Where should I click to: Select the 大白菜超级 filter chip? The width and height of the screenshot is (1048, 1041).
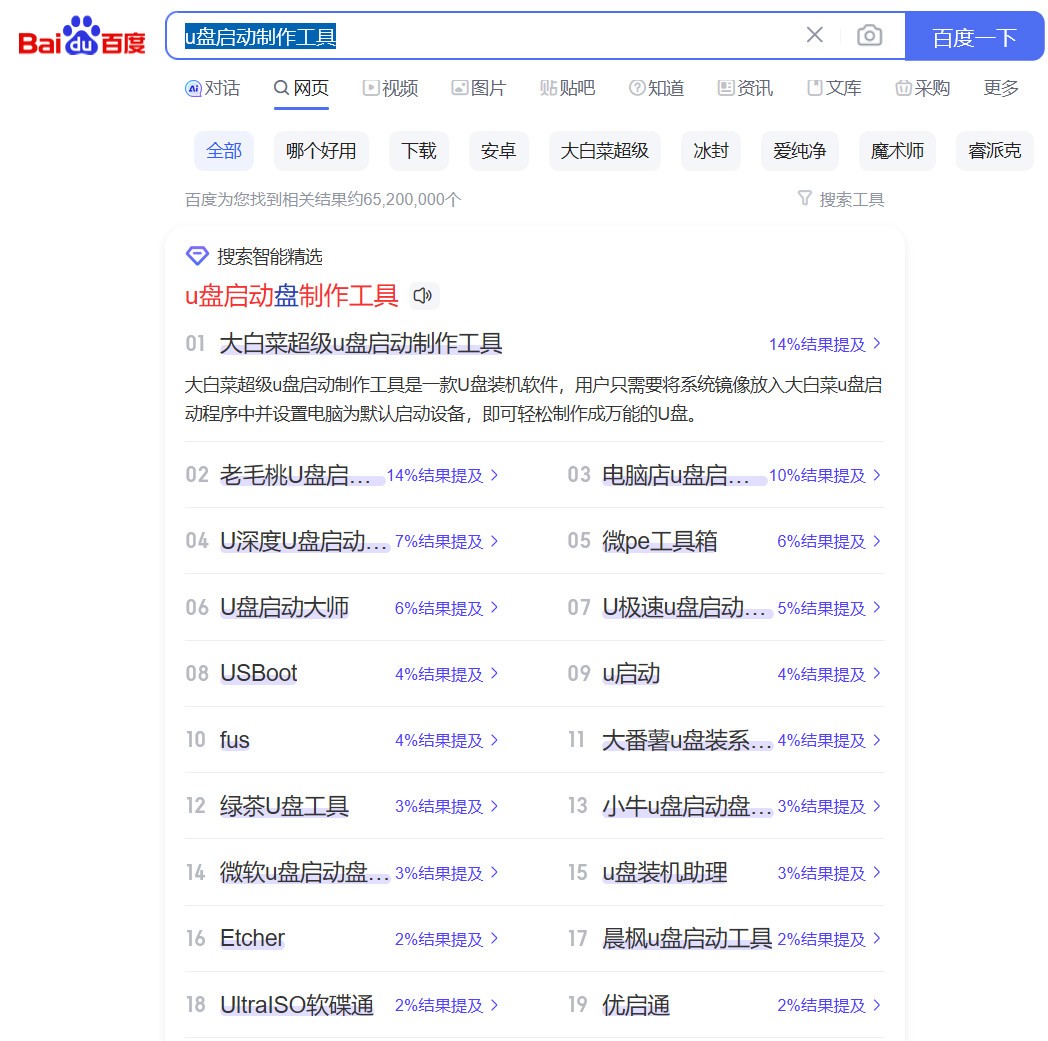pos(605,151)
